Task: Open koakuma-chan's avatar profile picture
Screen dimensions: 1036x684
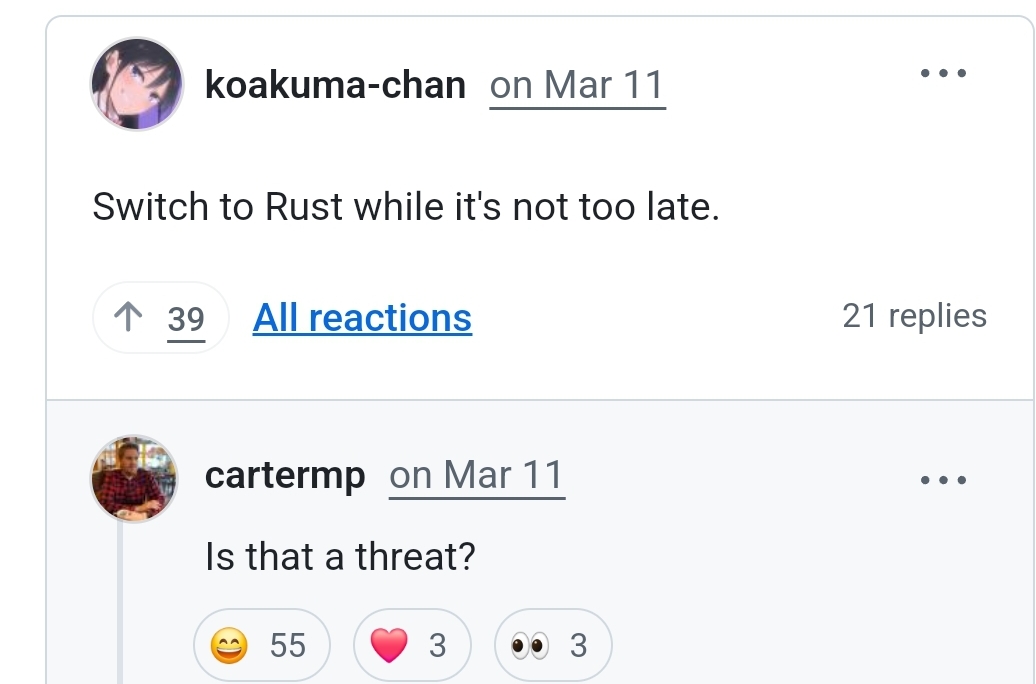Action: [x=137, y=84]
